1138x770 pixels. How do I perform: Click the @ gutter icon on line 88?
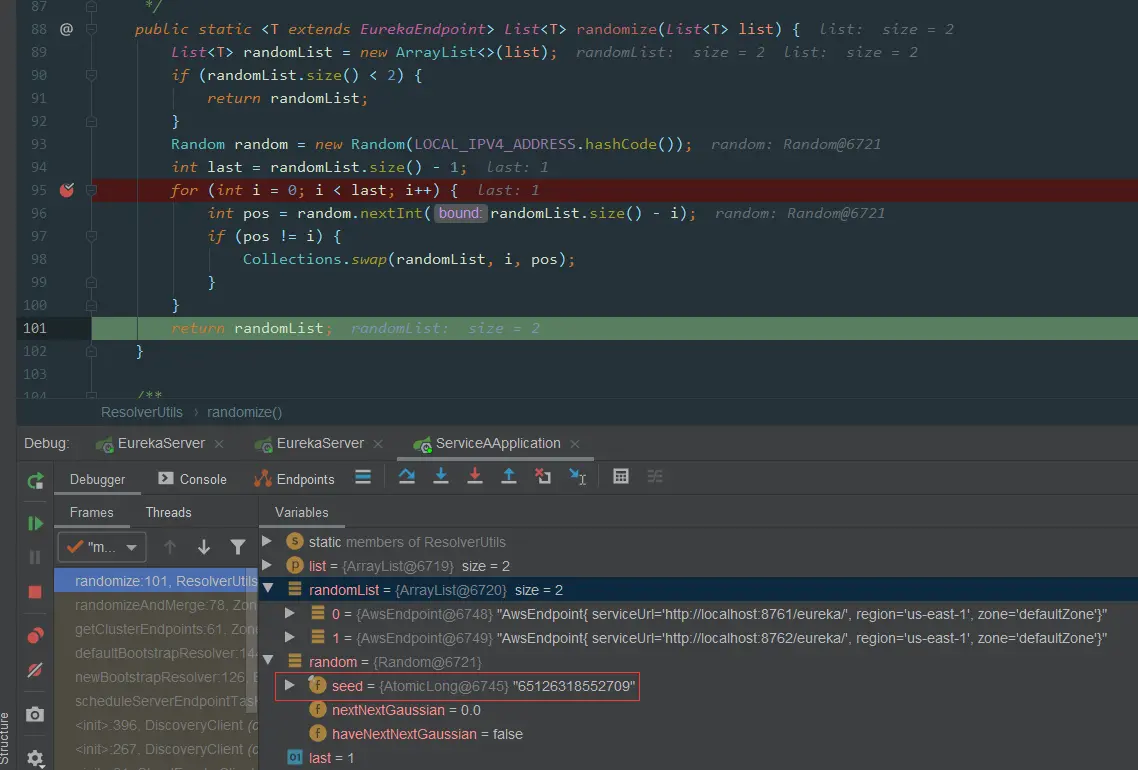pos(66,29)
